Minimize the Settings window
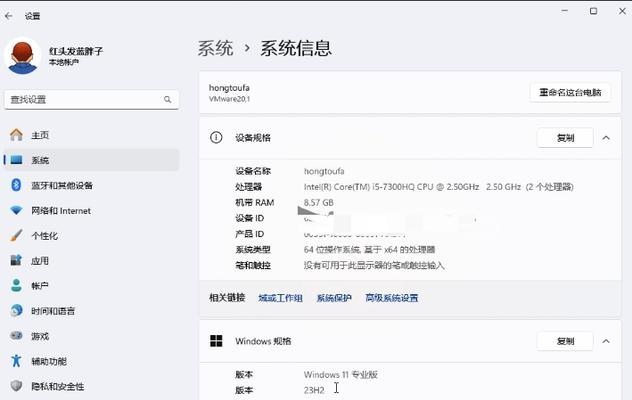Viewport: 632px width, 400px height. (565, 11)
